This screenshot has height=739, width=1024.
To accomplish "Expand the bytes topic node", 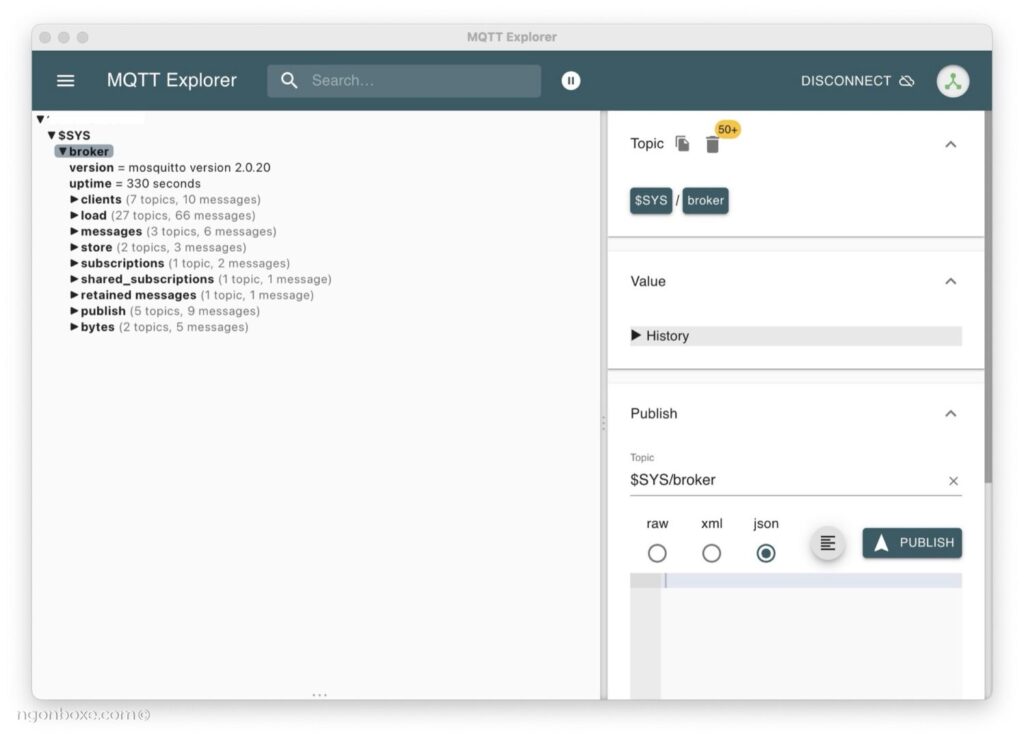I will pyautogui.click(x=74, y=327).
